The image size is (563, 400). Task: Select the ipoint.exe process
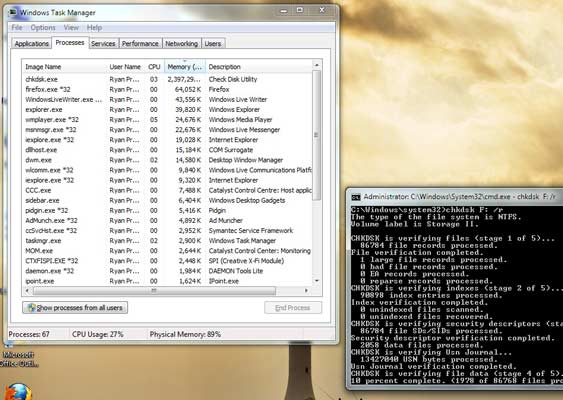(x=167, y=281)
